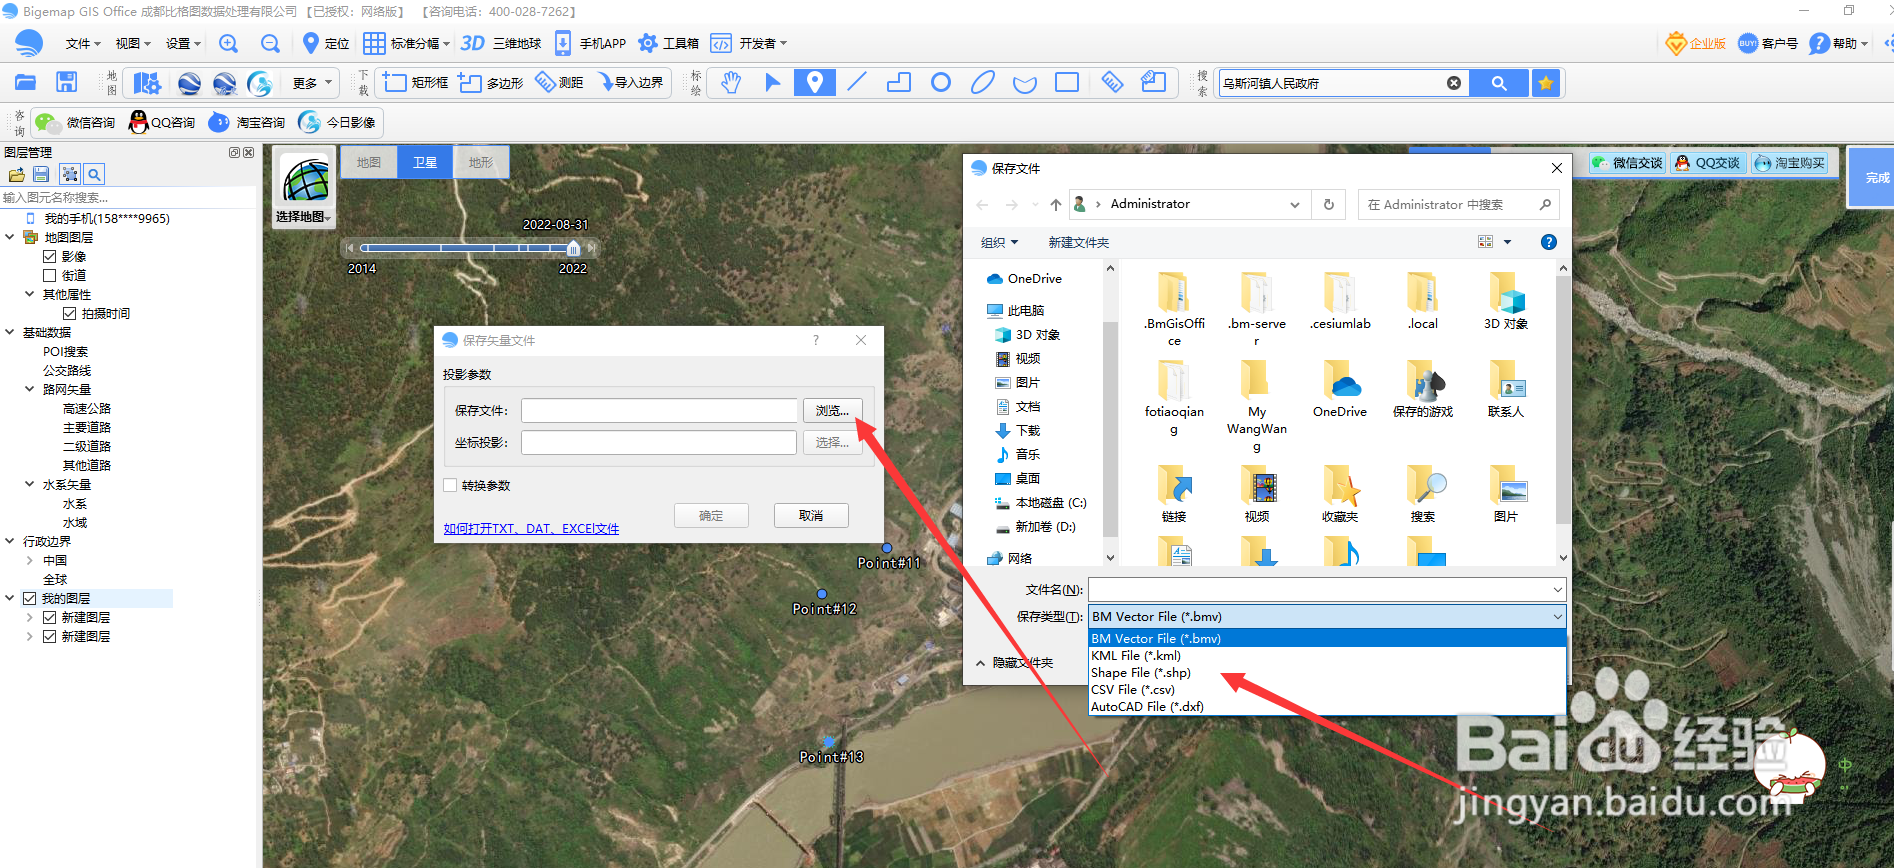Click the blue search button

[x=1499, y=83]
